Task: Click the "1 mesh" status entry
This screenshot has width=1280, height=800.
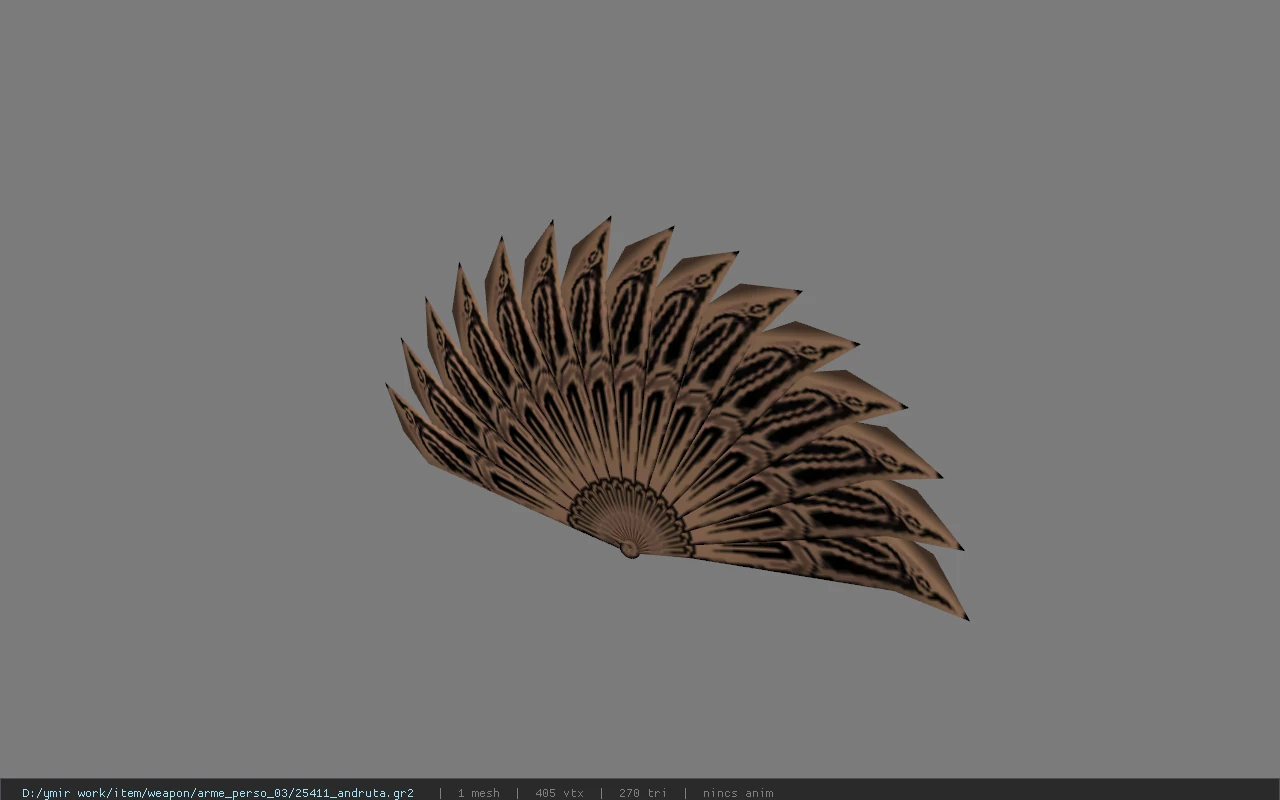Action: [478, 793]
